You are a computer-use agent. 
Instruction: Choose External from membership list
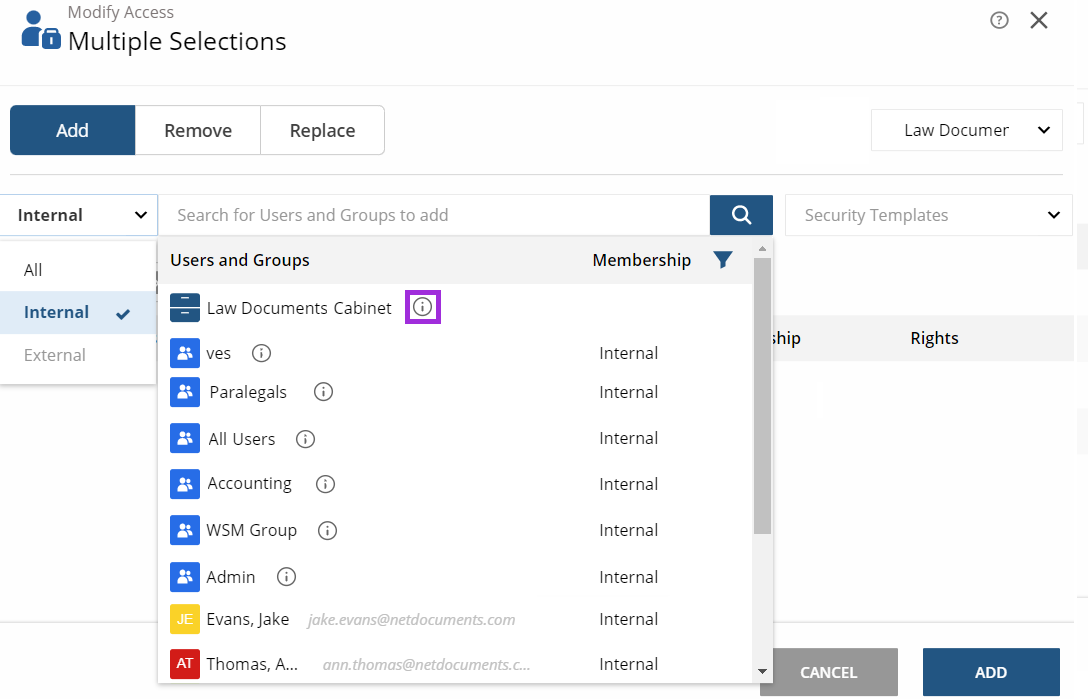pos(78,355)
